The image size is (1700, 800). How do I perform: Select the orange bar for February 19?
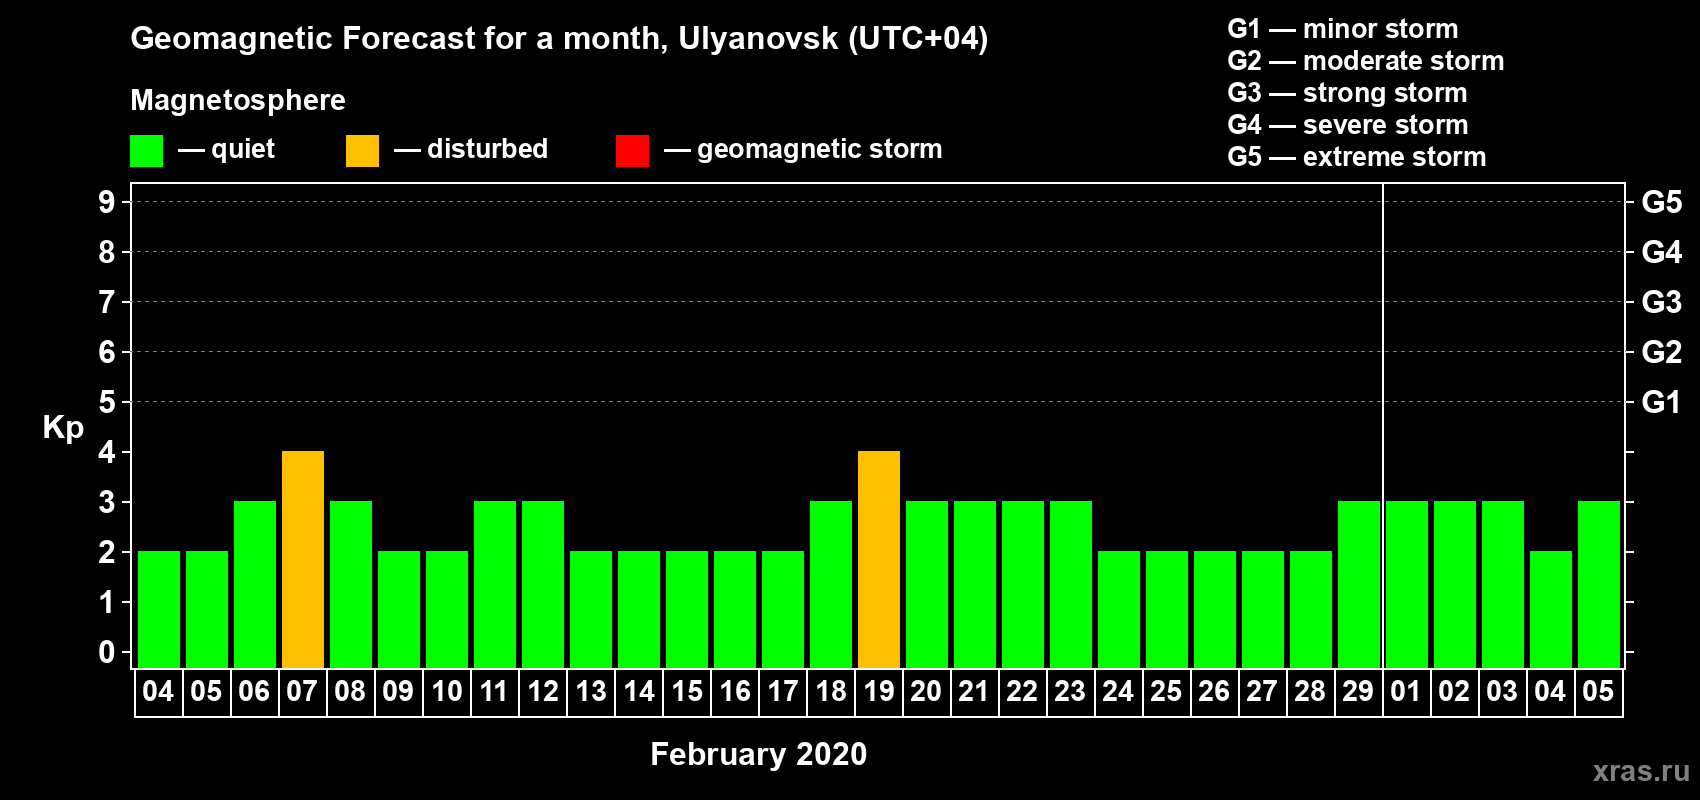tap(879, 559)
